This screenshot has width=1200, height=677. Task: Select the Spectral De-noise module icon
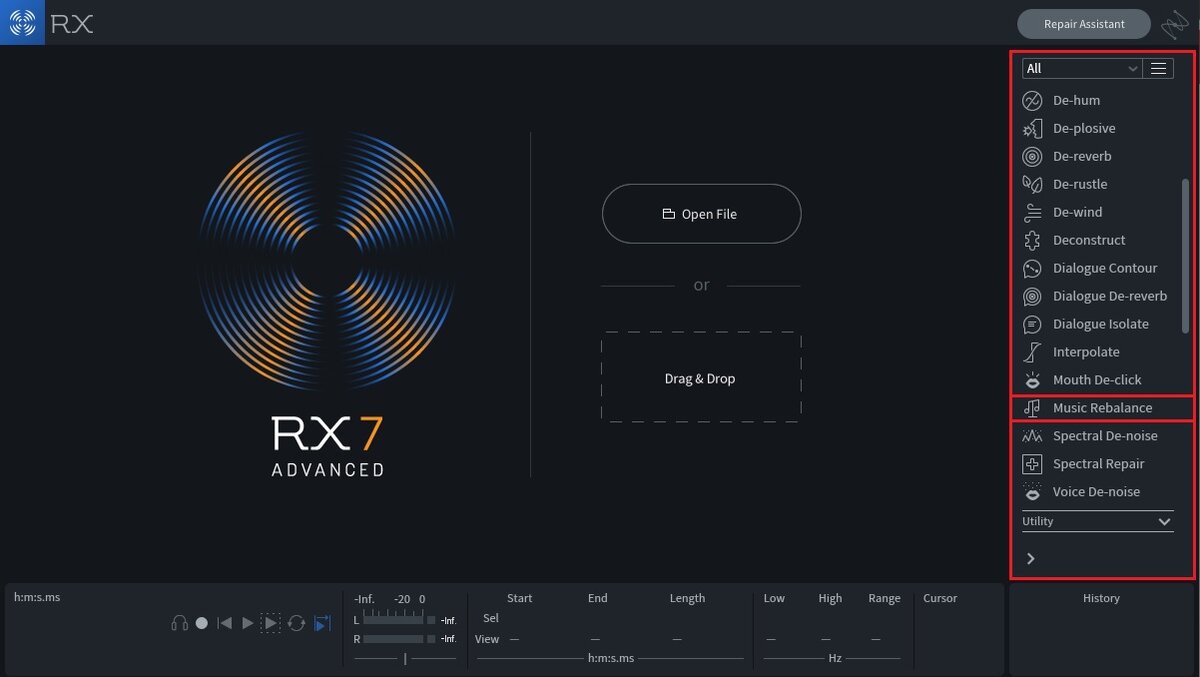(x=1032, y=436)
